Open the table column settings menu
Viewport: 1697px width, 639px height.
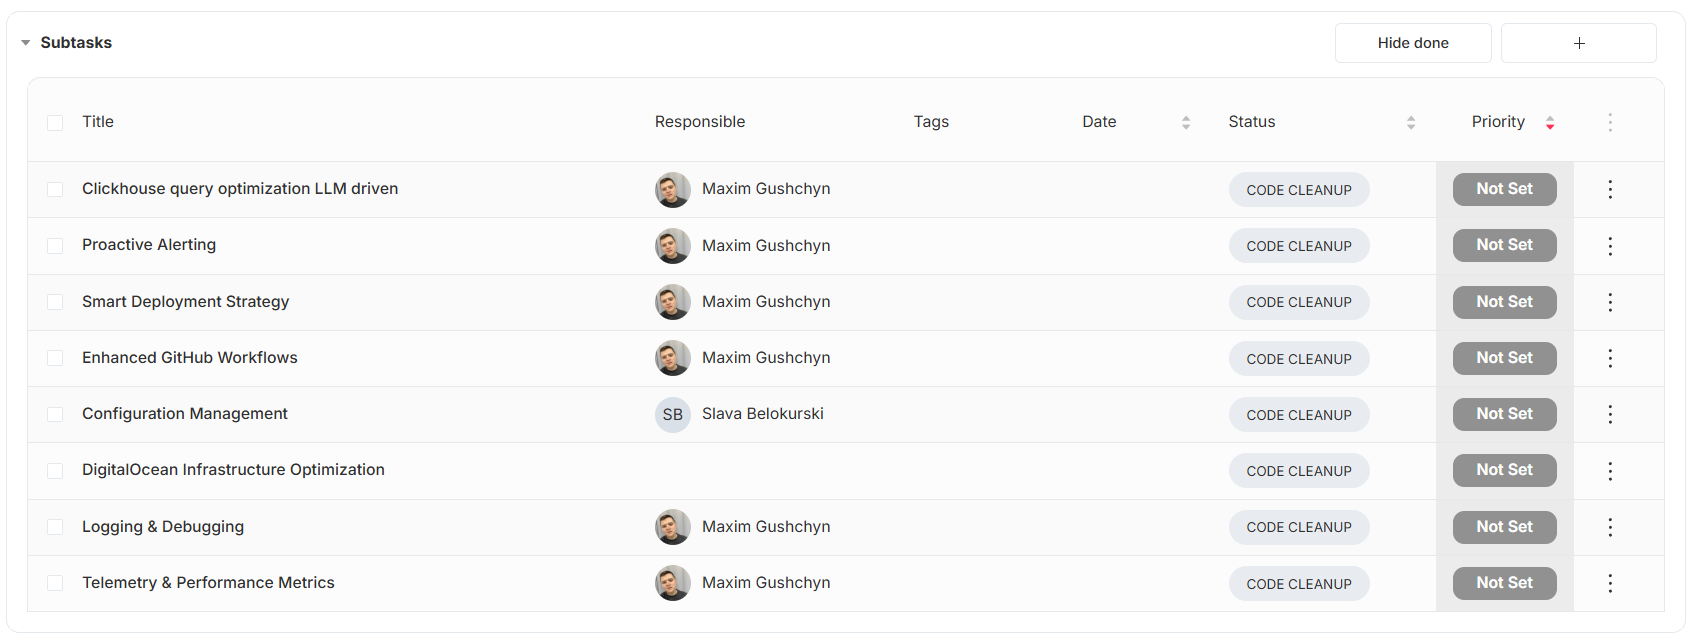point(1610,122)
